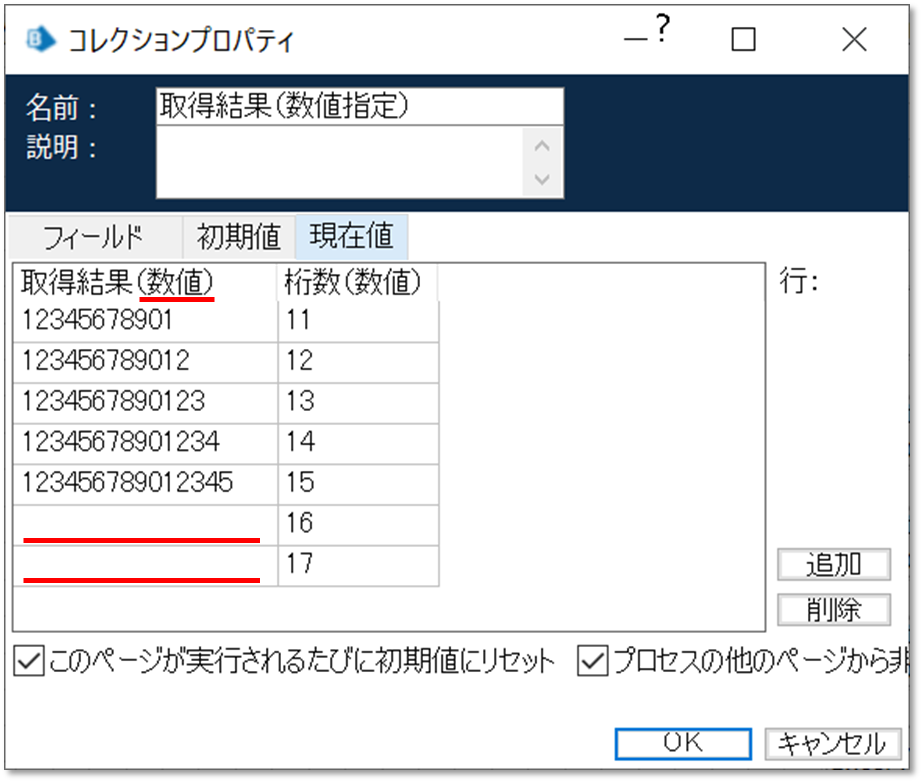Click the digit count cell 16

coord(358,524)
